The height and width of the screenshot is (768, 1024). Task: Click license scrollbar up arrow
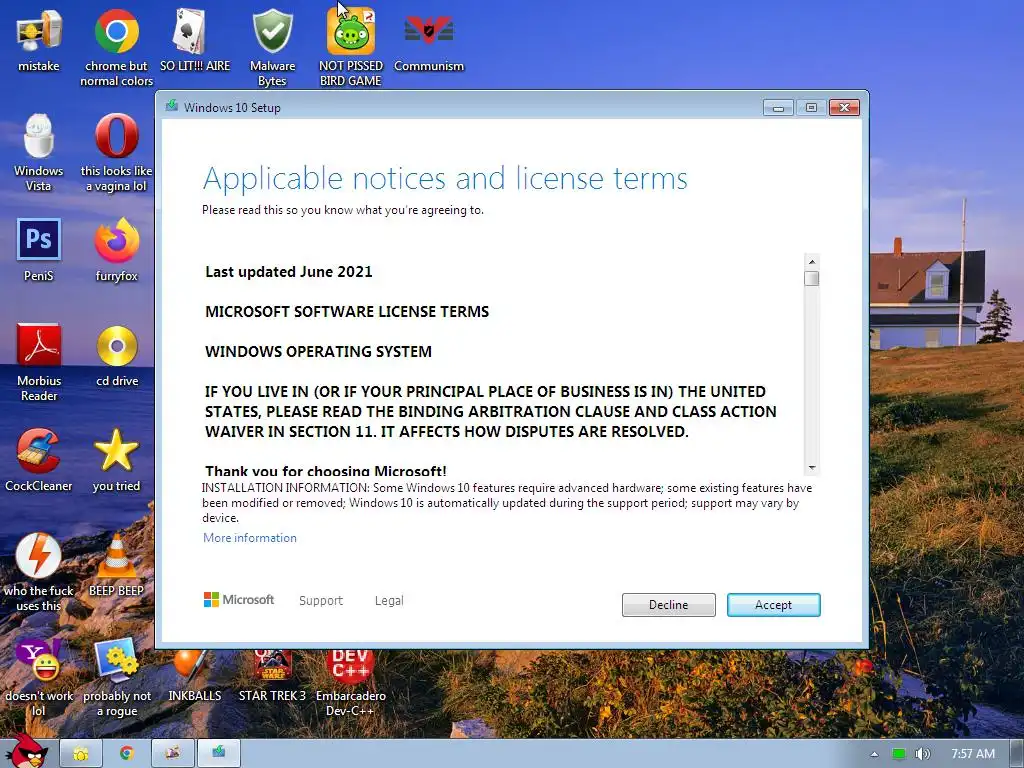coord(812,262)
